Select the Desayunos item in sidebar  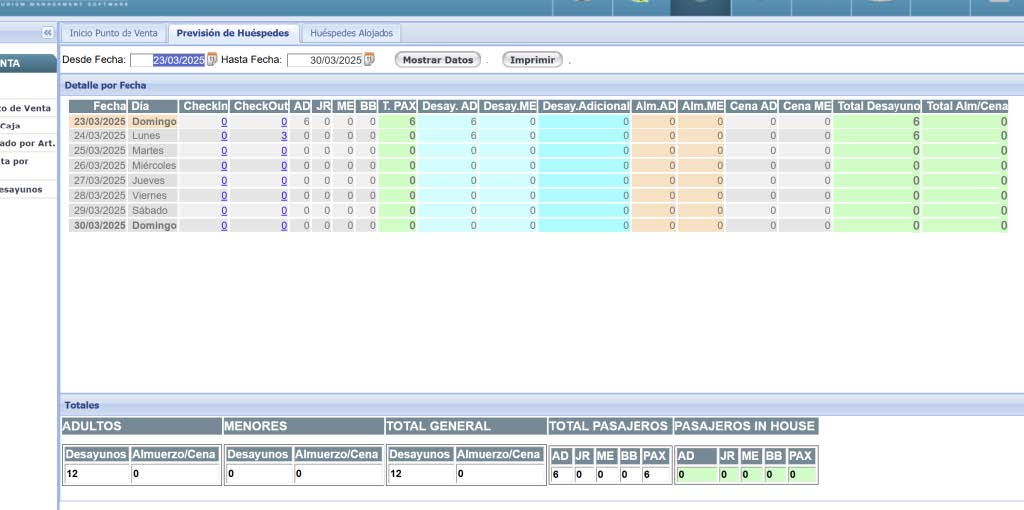tap(21, 190)
